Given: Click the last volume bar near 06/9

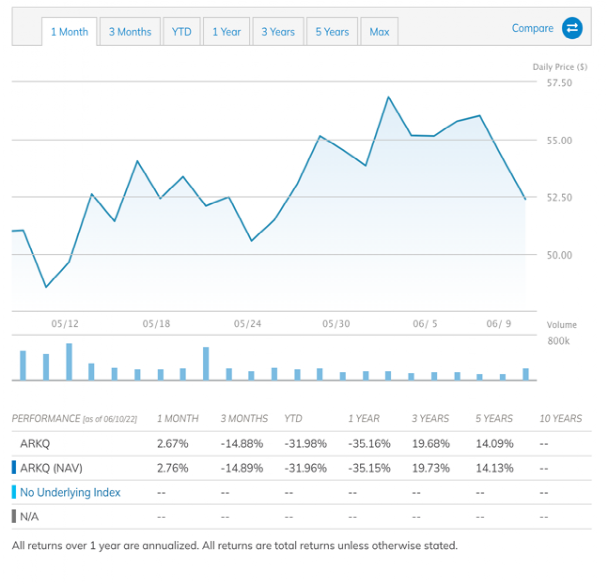Looking at the screenshot, I should coord(526,374).
